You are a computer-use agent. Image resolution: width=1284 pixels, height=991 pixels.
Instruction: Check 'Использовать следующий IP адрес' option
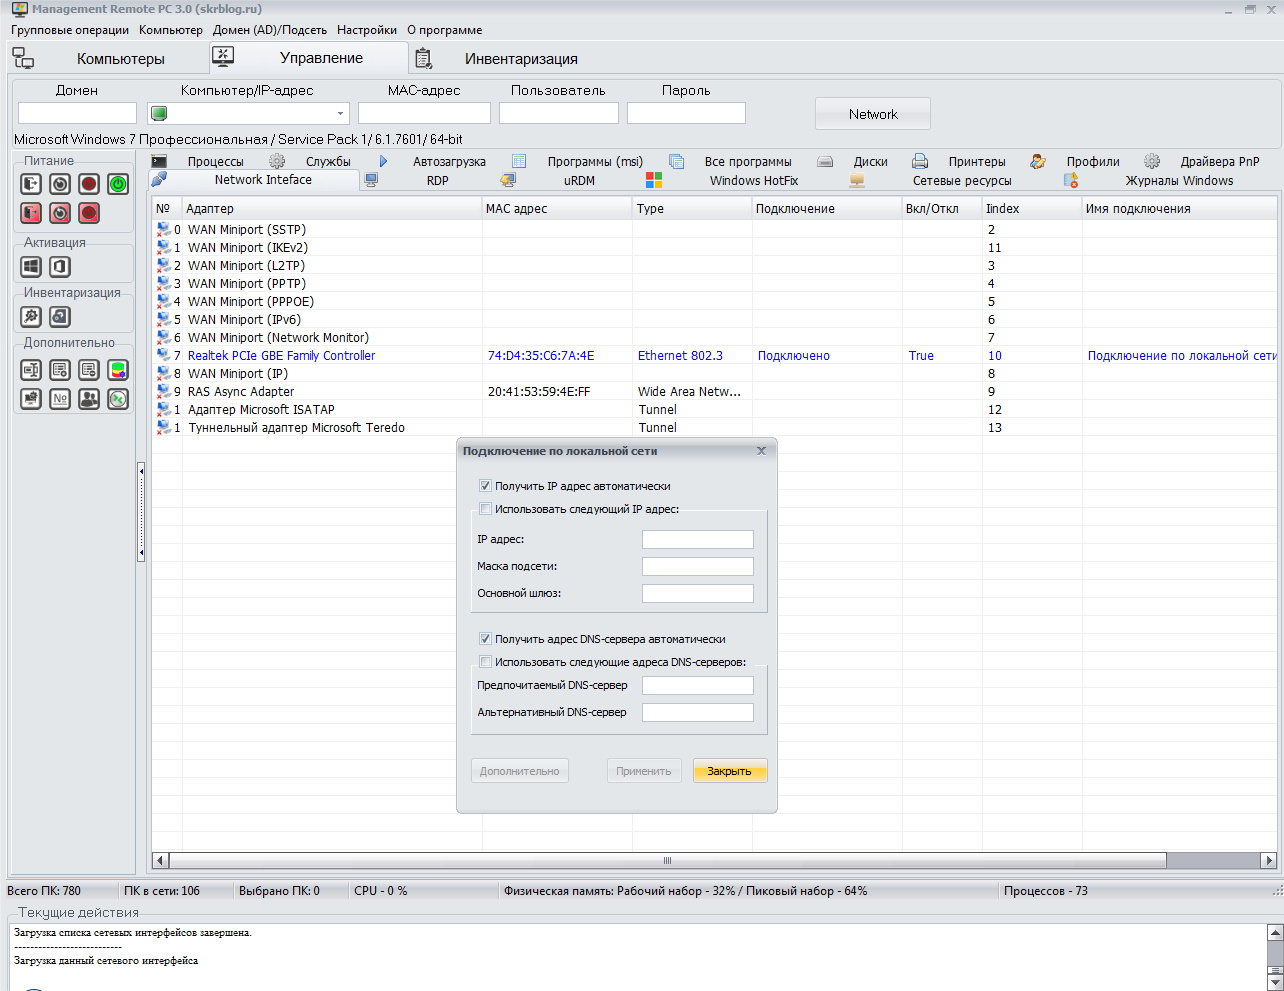tap(485, 509)
